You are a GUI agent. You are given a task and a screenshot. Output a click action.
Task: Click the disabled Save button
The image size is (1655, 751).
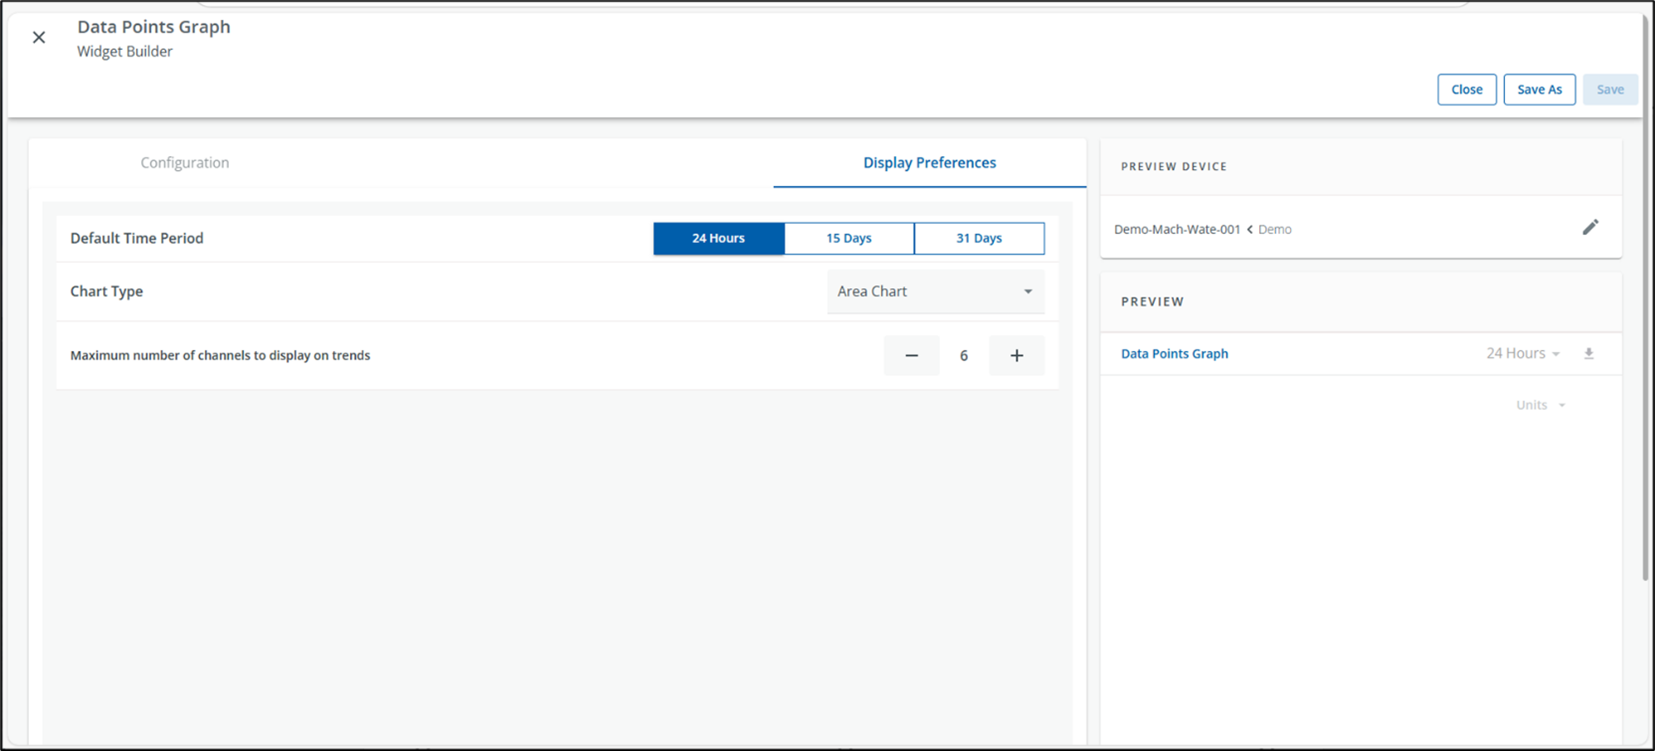[x=1610, y=89]
